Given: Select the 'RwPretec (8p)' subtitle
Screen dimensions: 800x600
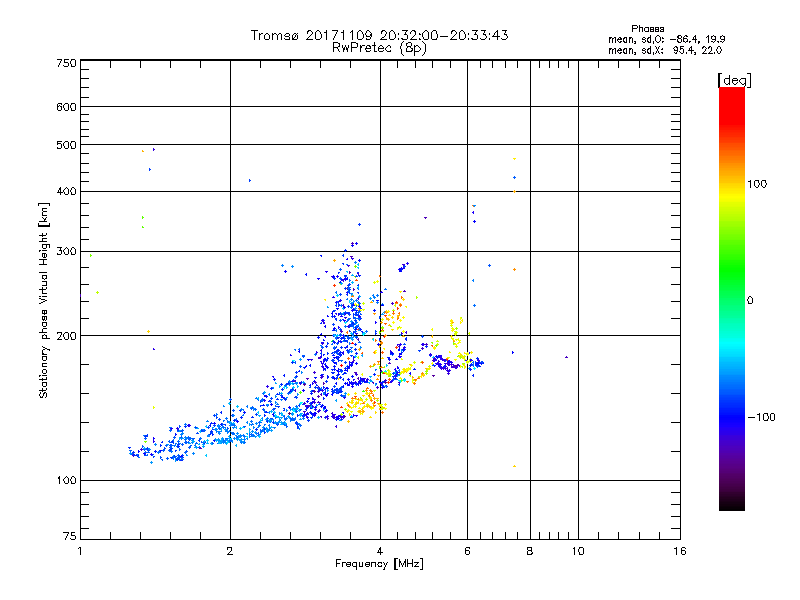Looking at the screenshot, I should 379,48.
